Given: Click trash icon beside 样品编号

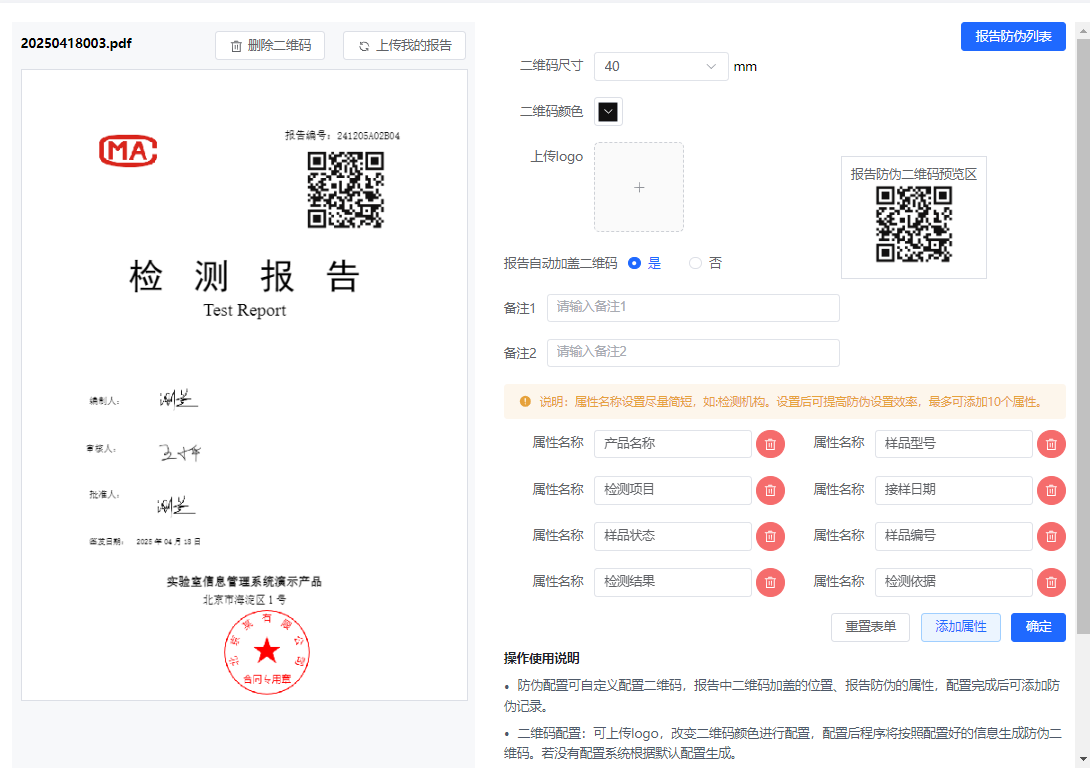Looking at the screenshot, I should [x=1051, y=536].
